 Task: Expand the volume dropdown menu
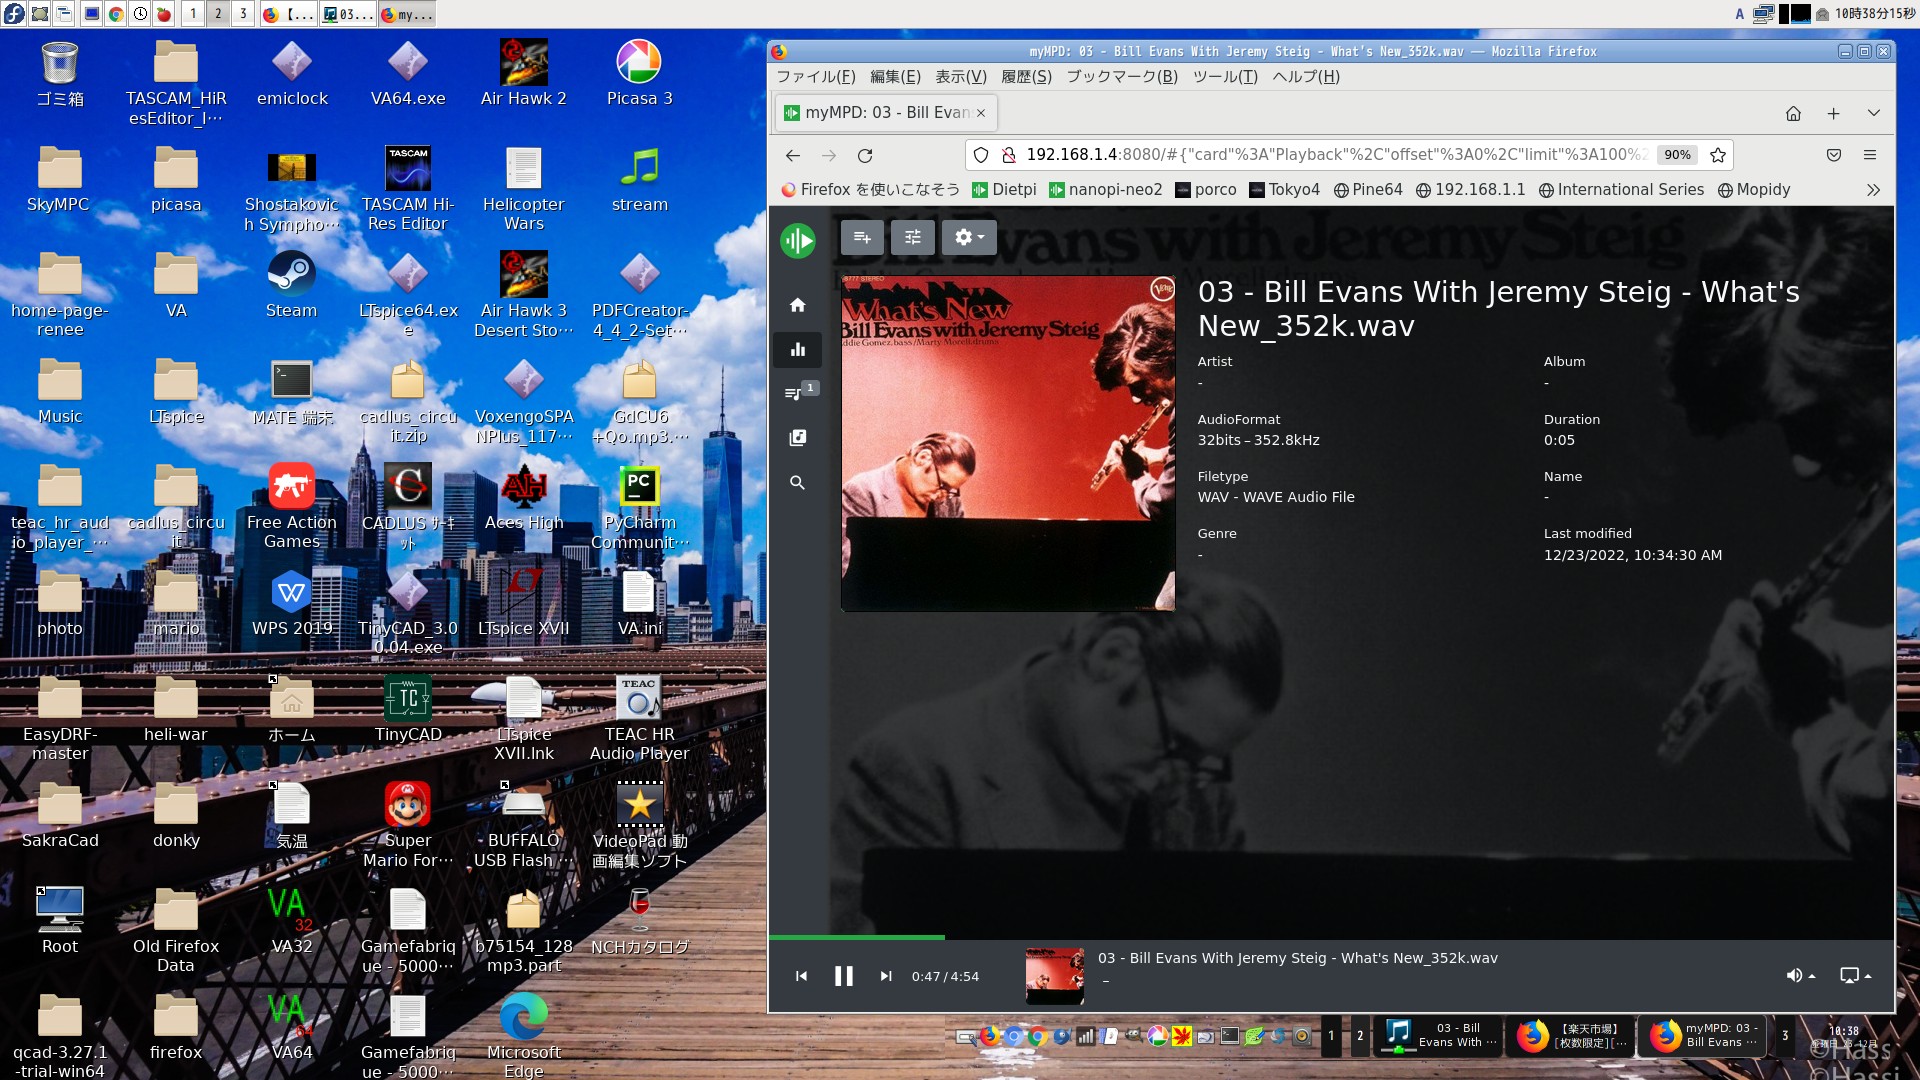pyautogui.click(x=1800, y=976)
